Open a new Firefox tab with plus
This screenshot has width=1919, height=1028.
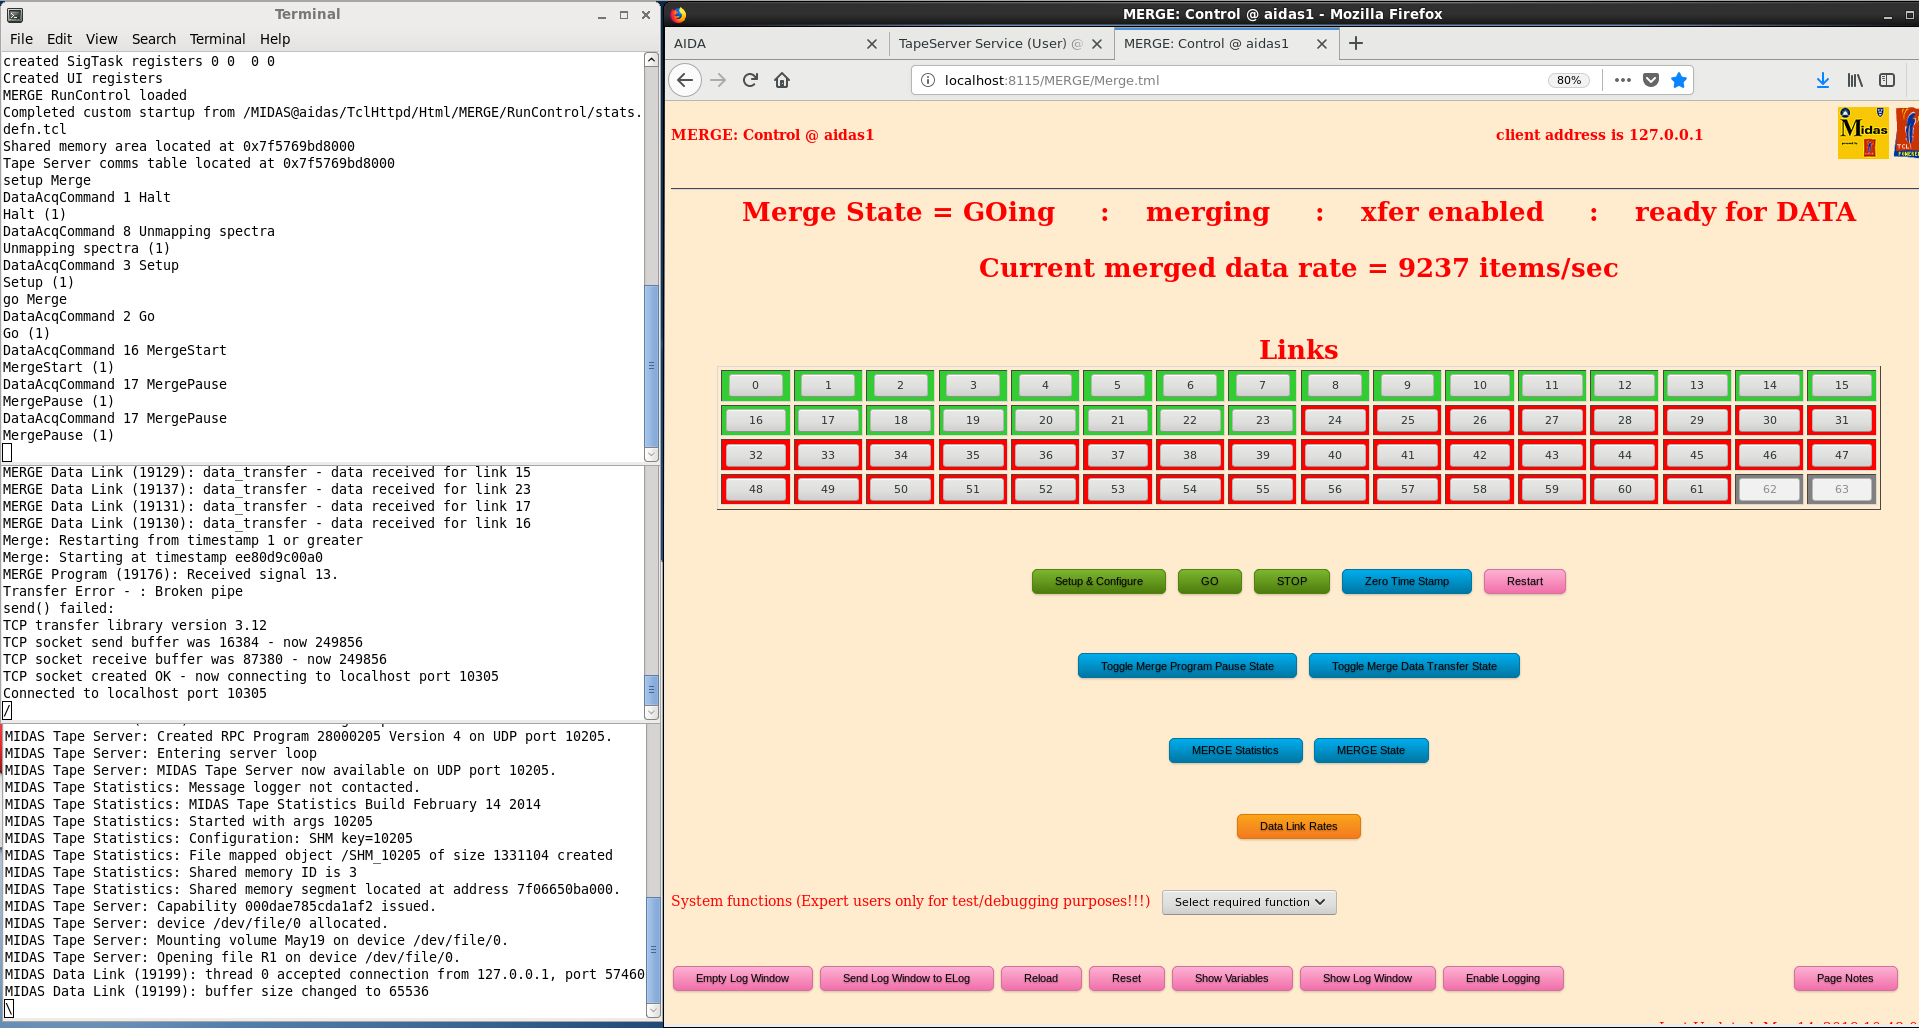1356,43
